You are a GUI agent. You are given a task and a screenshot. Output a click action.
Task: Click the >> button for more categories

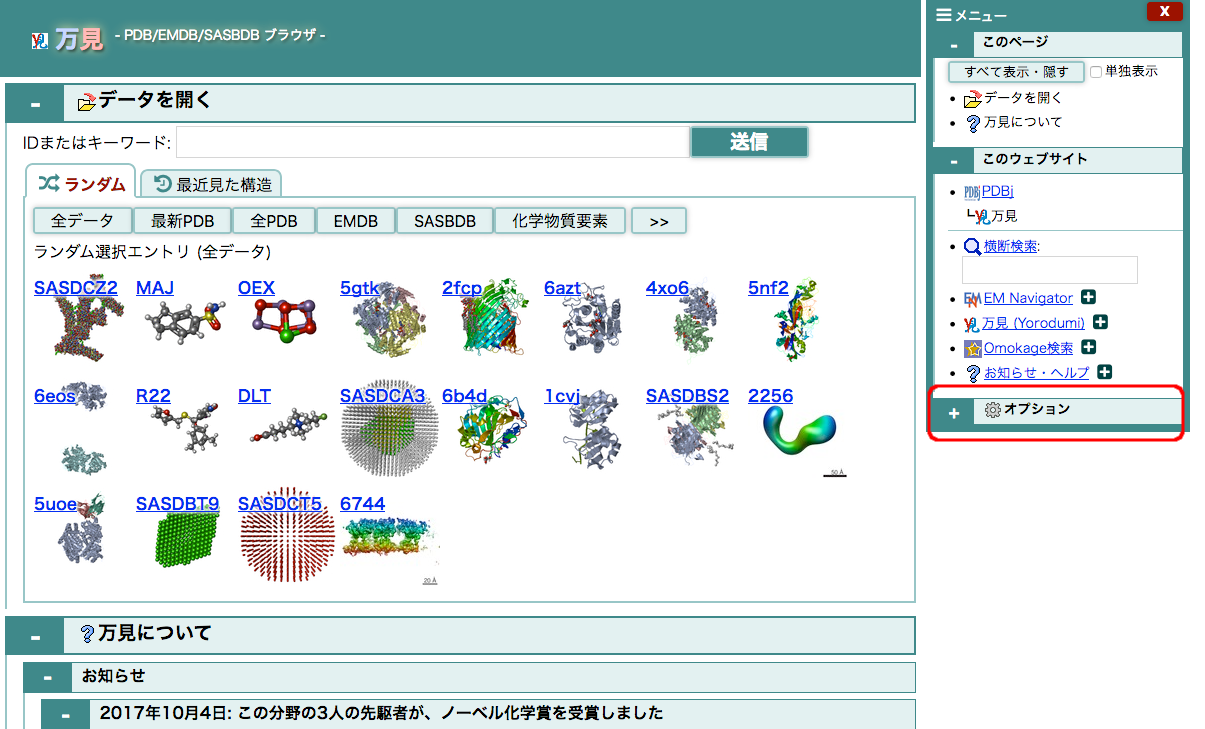pyautogui.click(x=658, y=220)
